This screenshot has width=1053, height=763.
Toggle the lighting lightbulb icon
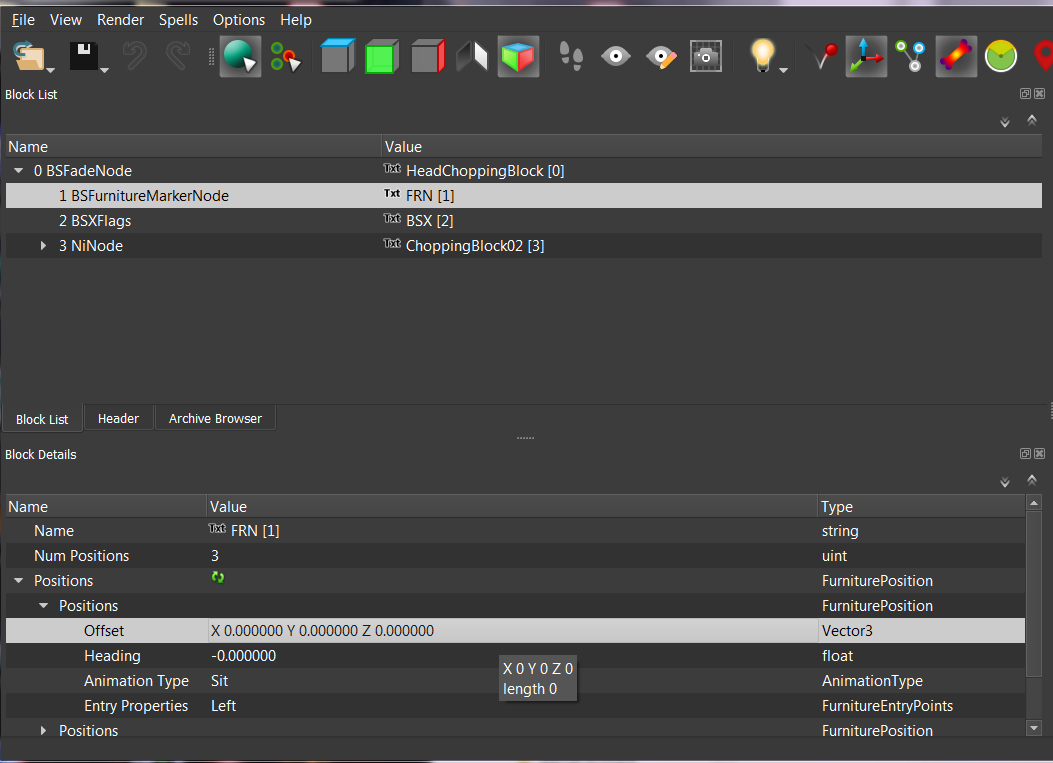pyautogui.click(x=762, y=55)
